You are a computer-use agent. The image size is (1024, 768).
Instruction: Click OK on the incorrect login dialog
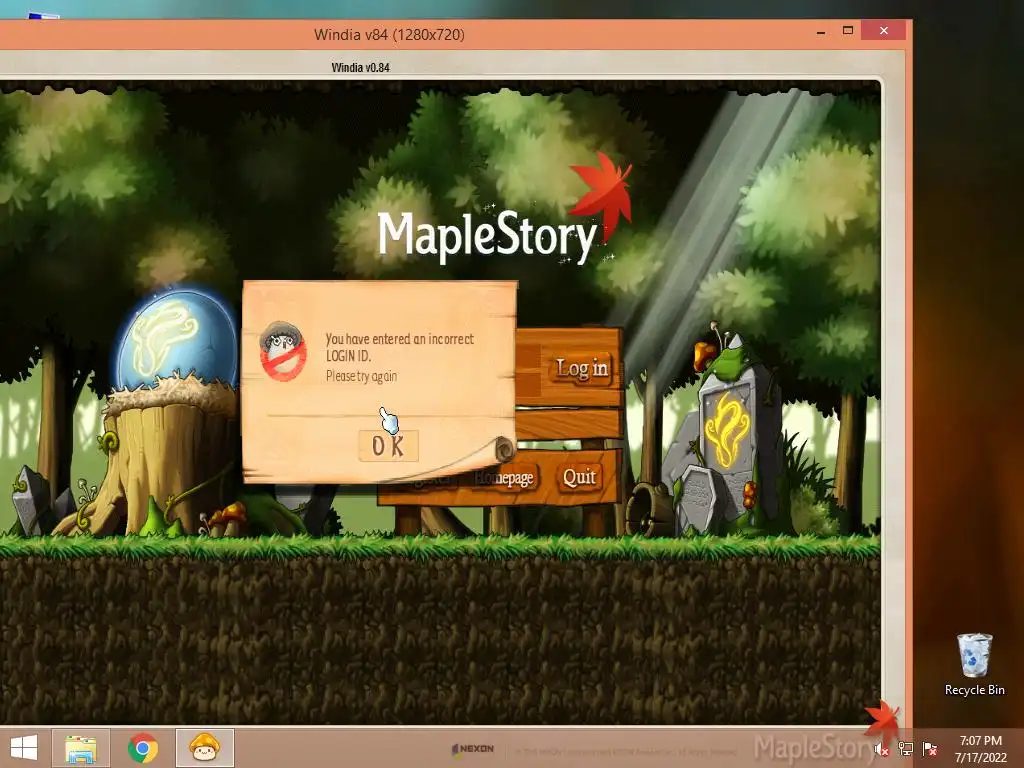pos(389,446)
